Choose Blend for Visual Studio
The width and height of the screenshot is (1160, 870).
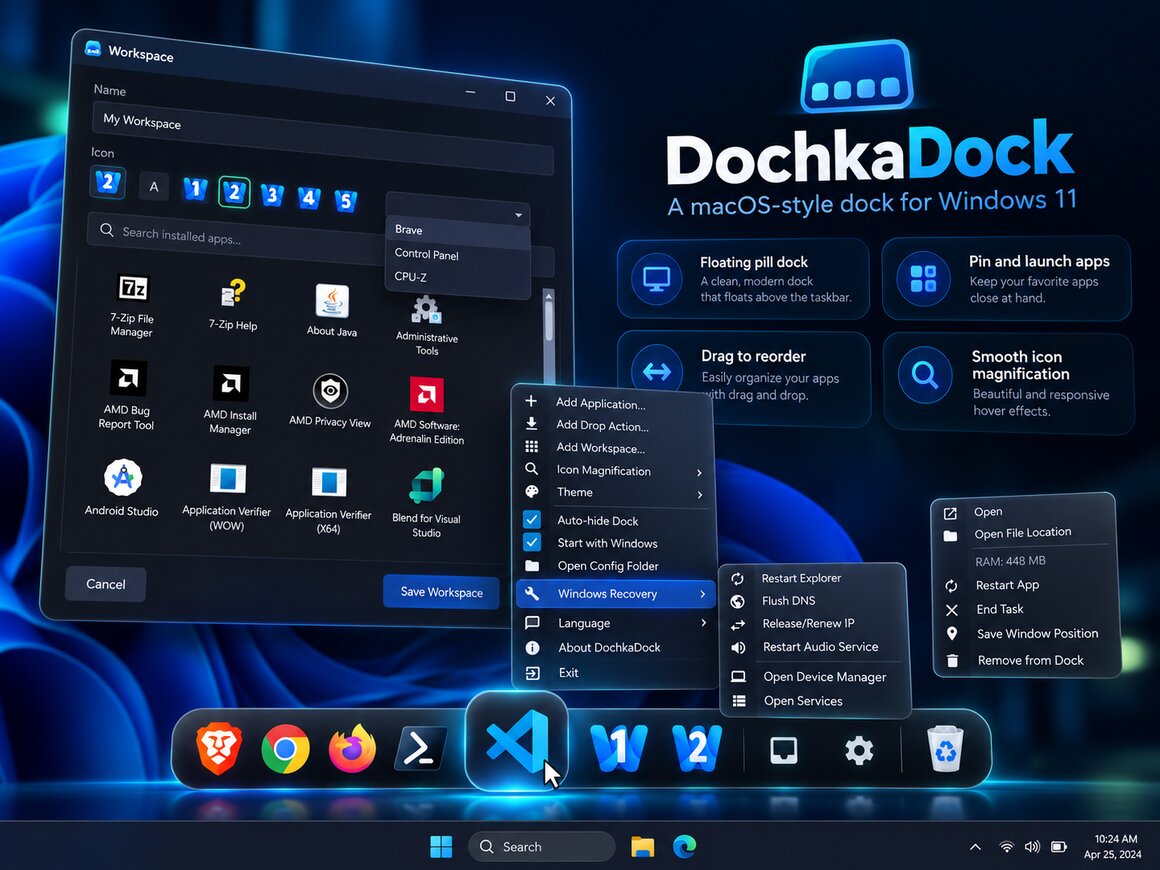(427, 503)
